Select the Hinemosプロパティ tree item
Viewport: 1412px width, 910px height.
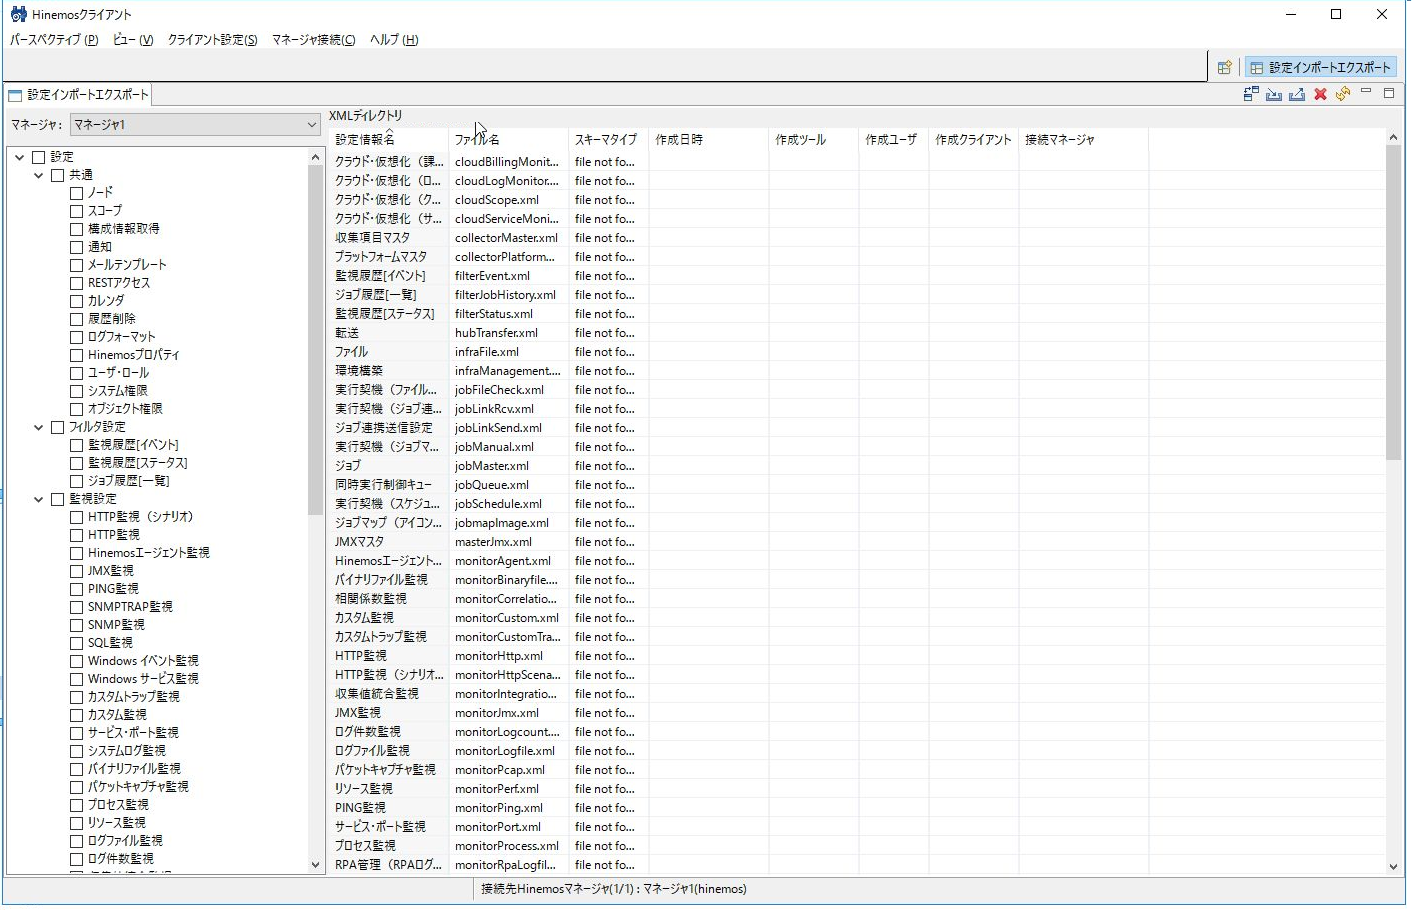(x=134, y=355)
